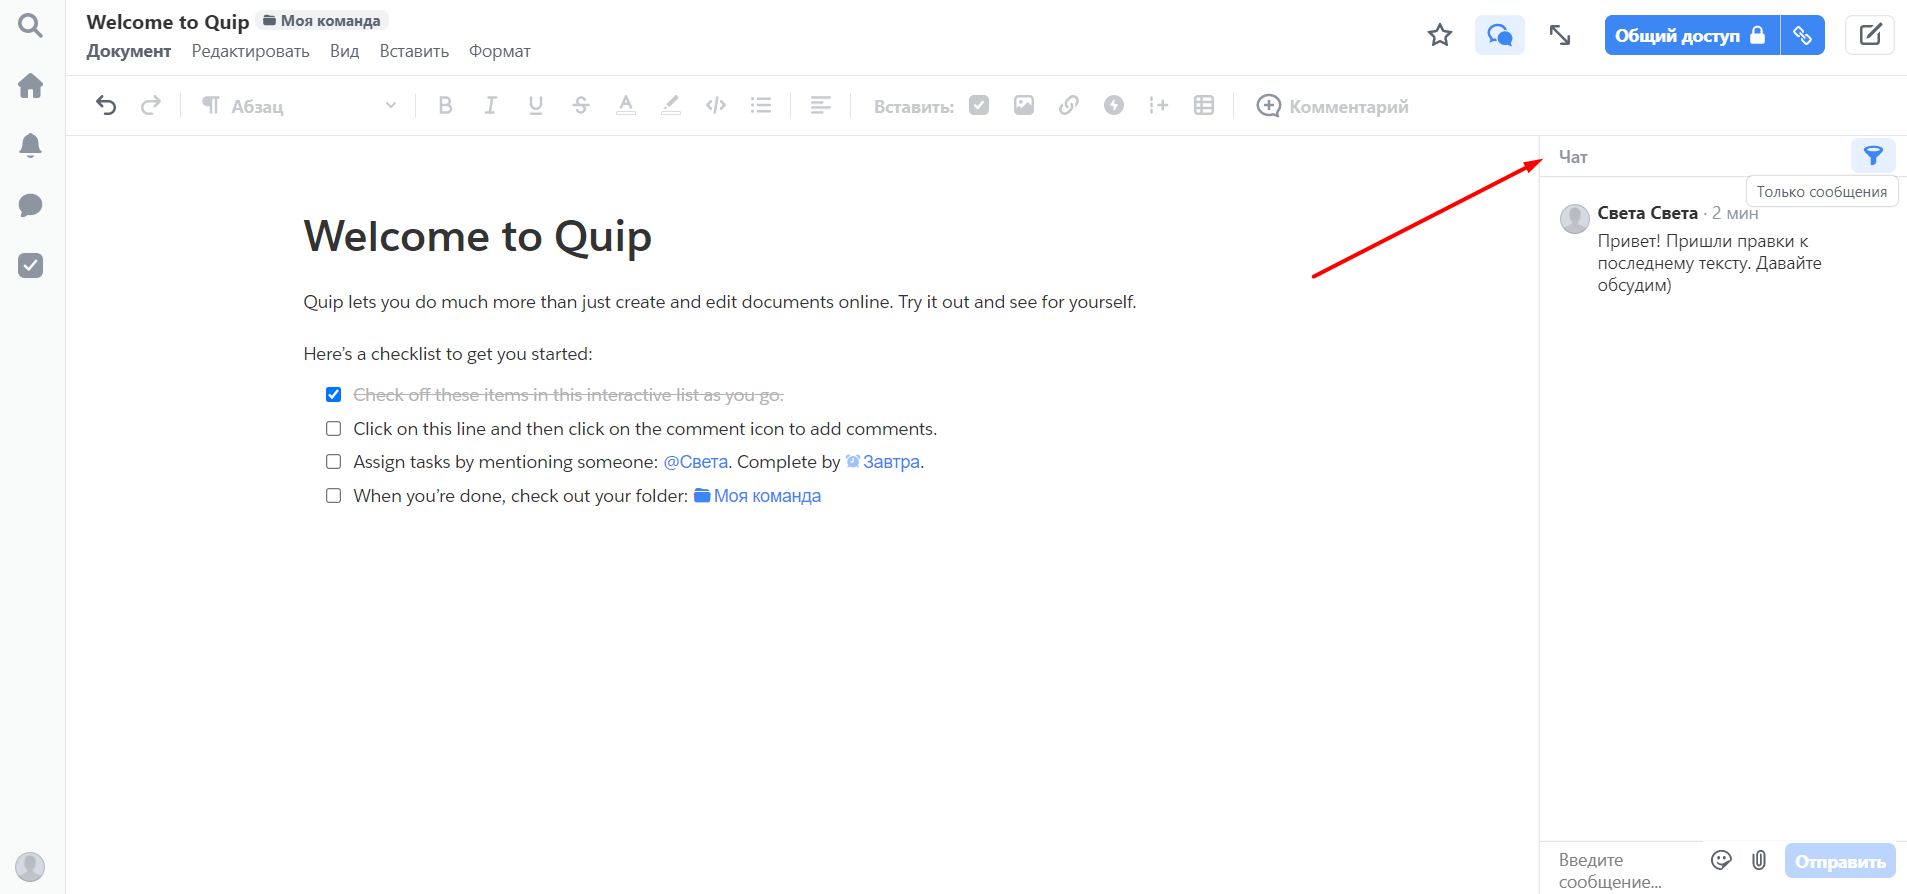1907x894 pixels.
Task: Open notifications bell in sidebar
Action: coord(31,146)
